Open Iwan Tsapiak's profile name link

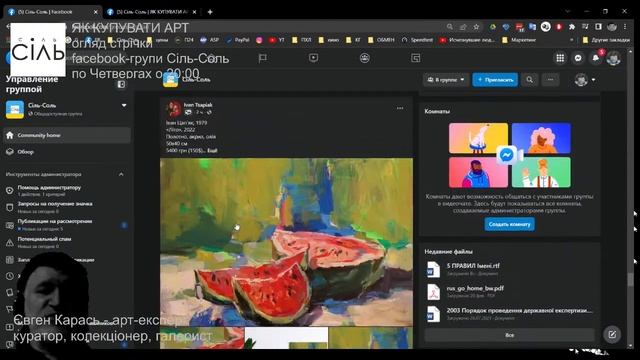click(x=198, y=105)
